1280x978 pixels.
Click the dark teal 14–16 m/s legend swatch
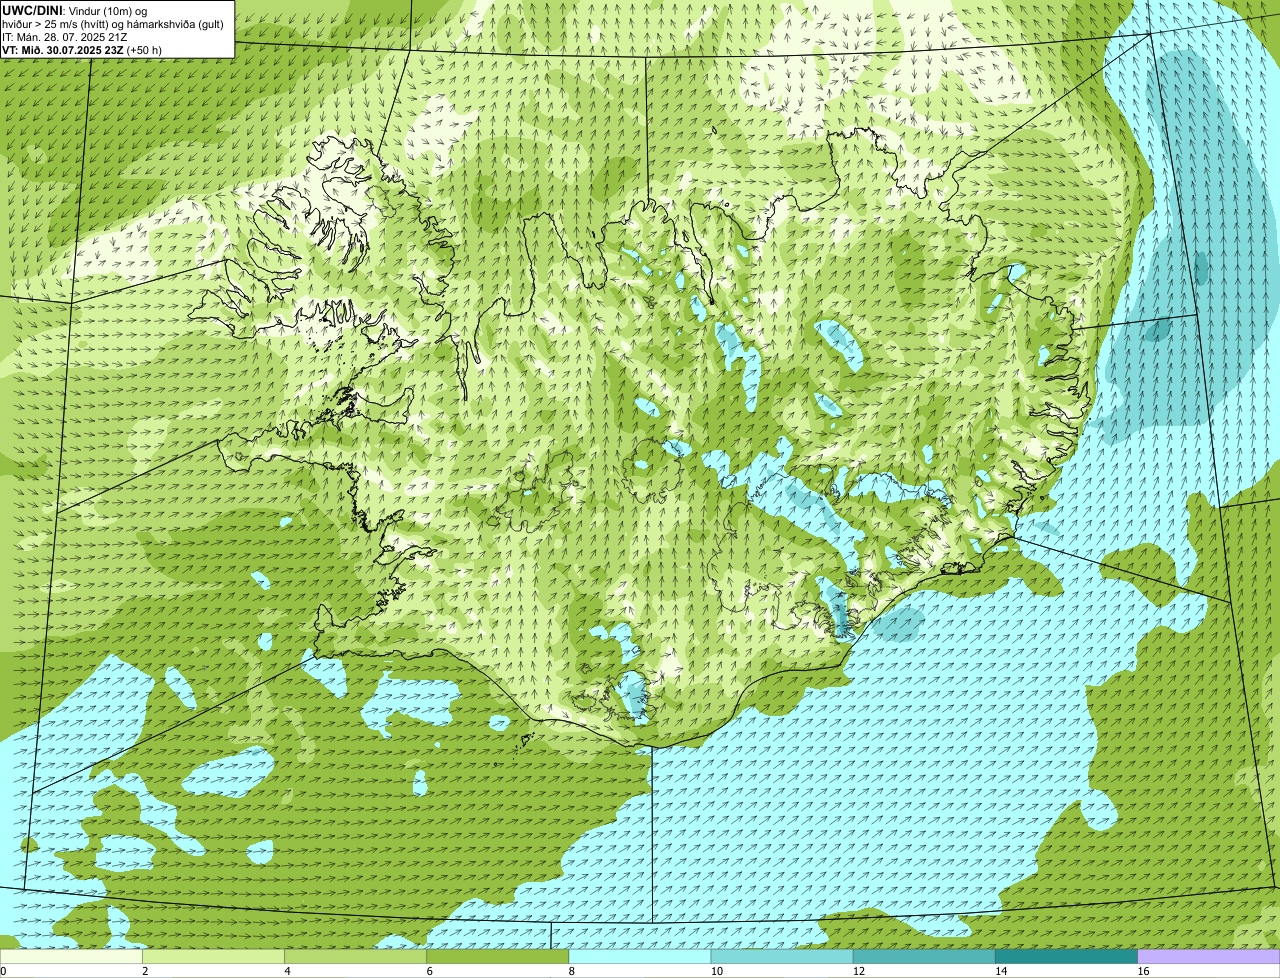[x=1066, y=957]
